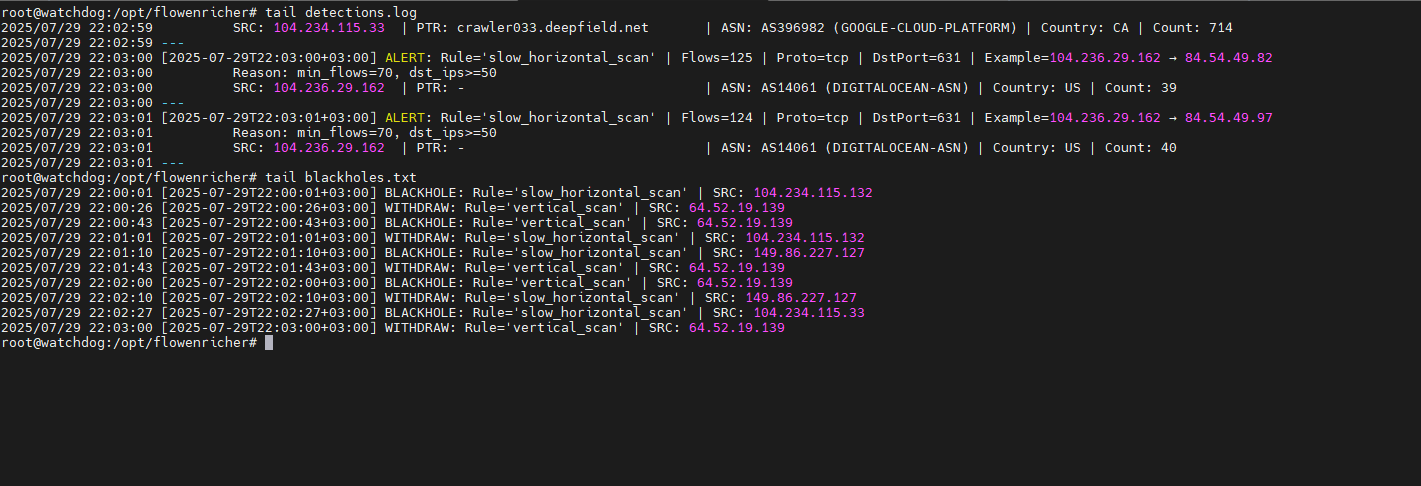
Task: Click the BLACKHOLE keyword in the 22:02:27 entry
Action: (x=421, y=312)
